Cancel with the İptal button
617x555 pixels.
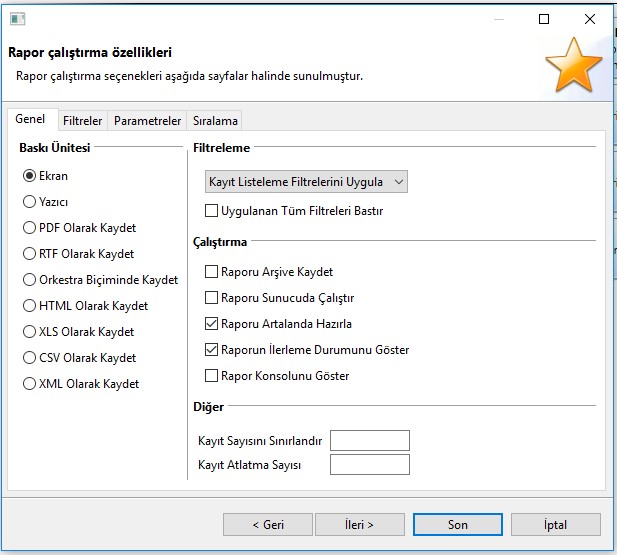pyautogui.click(x=555, y=525)
